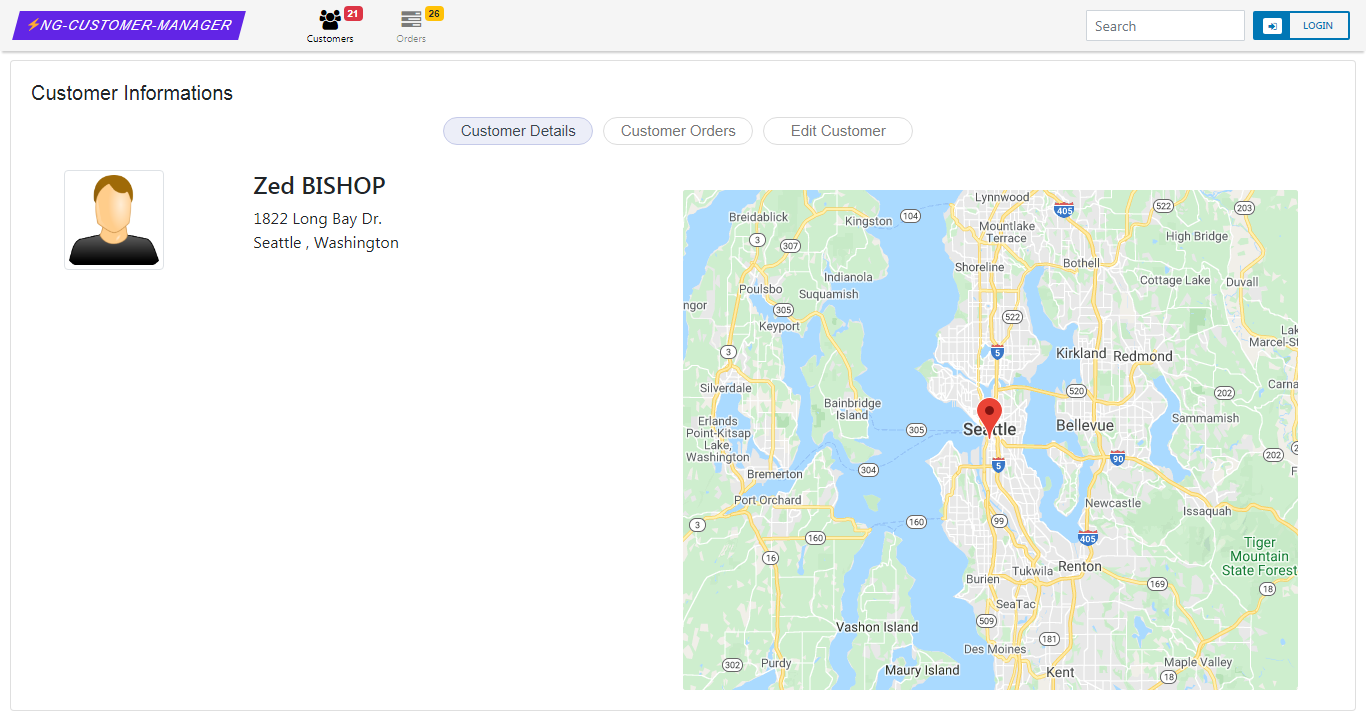Click Redmond on the map
This screenshot has height=726, width=1366.
(1143, 356)
